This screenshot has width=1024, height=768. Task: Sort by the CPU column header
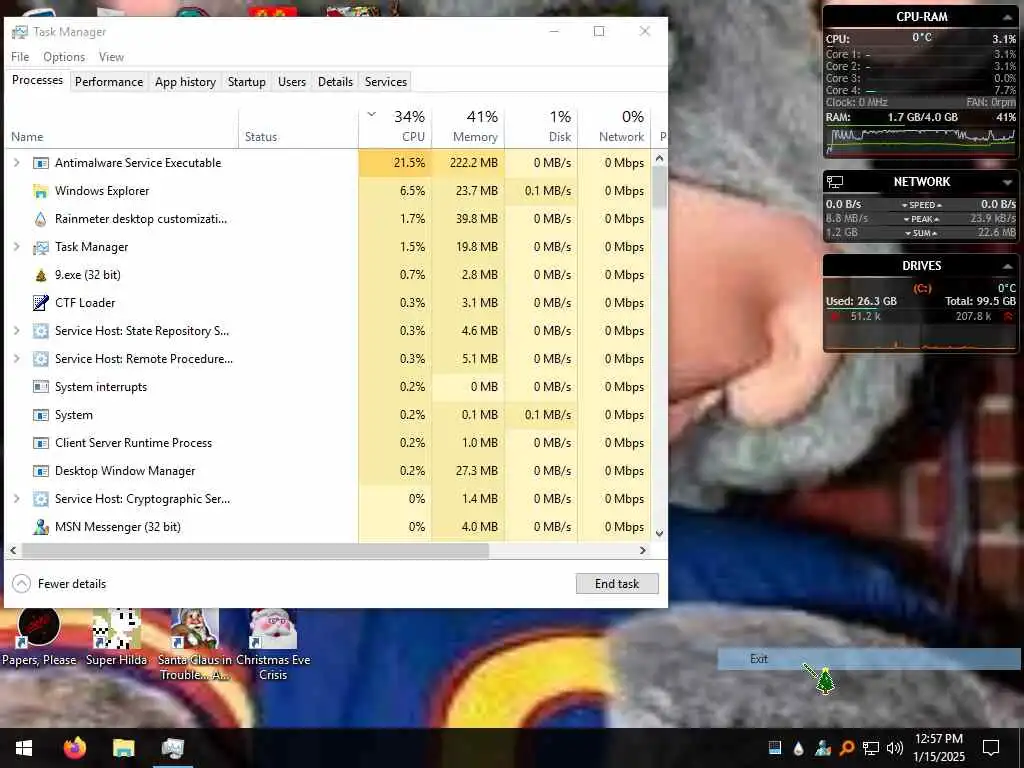pyautogui.click(x=395, y=126)
